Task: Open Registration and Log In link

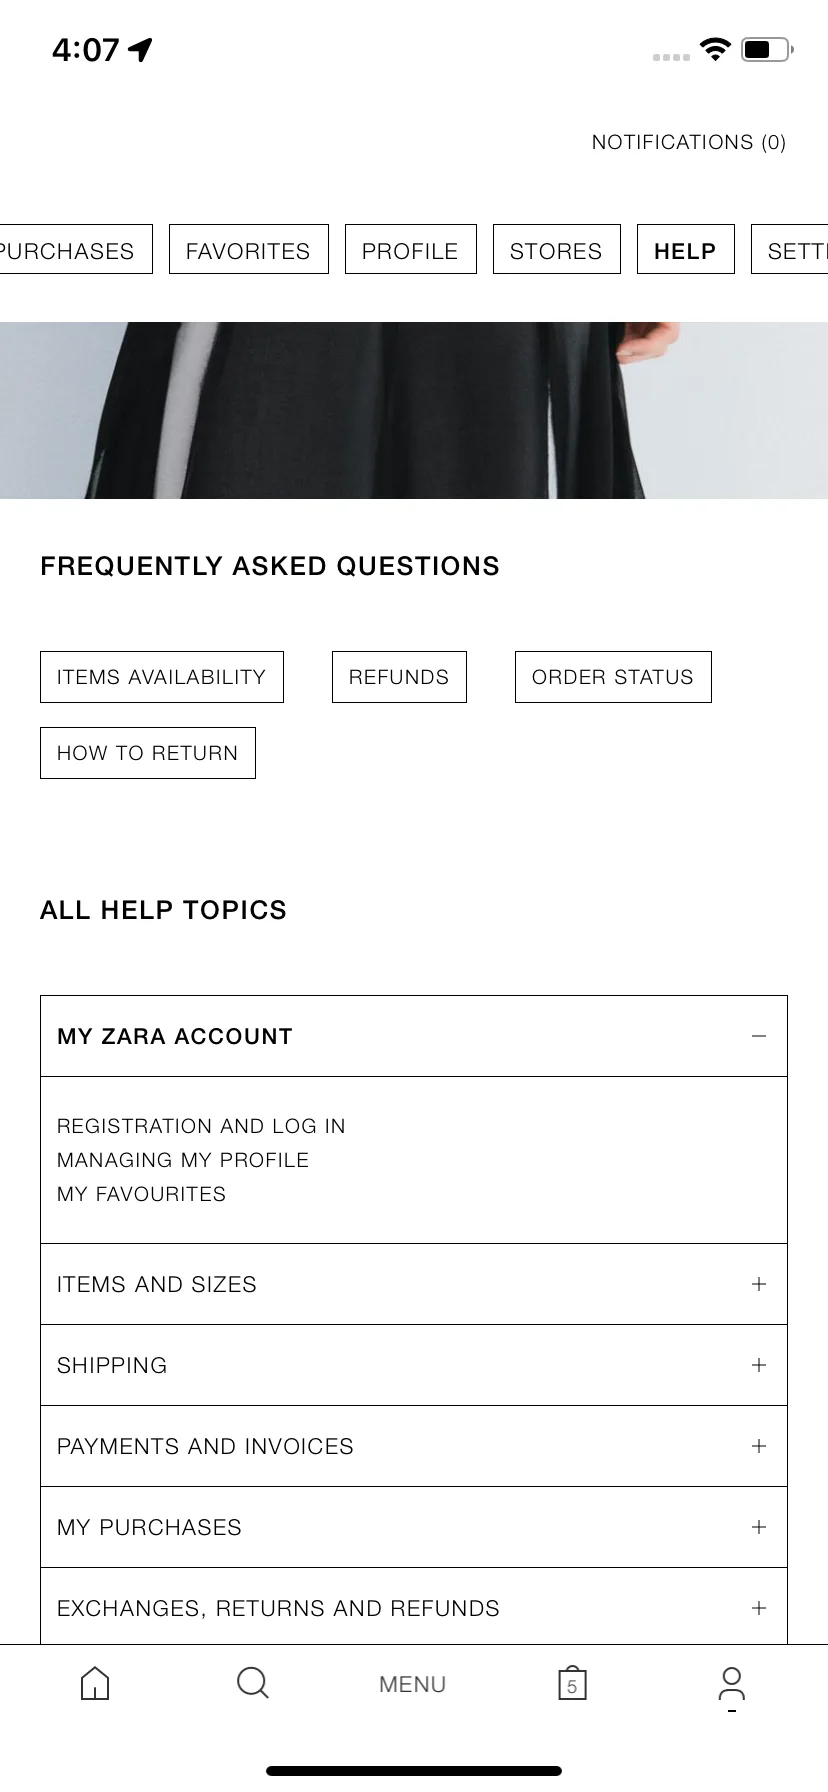Action: pyautogui.click(x=201, y=1126)
